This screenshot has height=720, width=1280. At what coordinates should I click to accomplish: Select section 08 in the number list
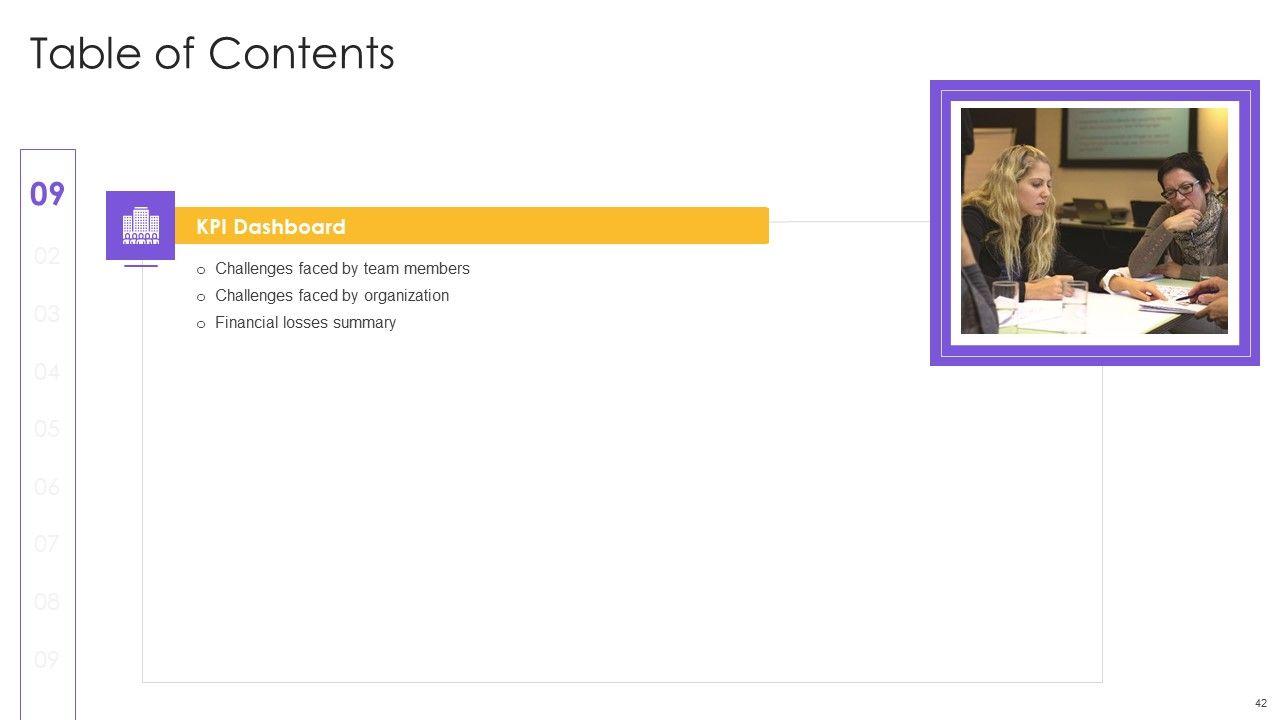(47, 602)
